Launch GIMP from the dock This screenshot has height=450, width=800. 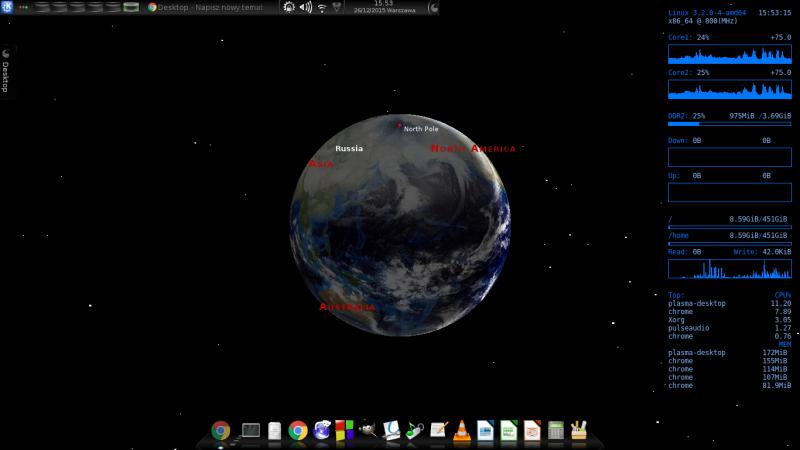(369, 430)
